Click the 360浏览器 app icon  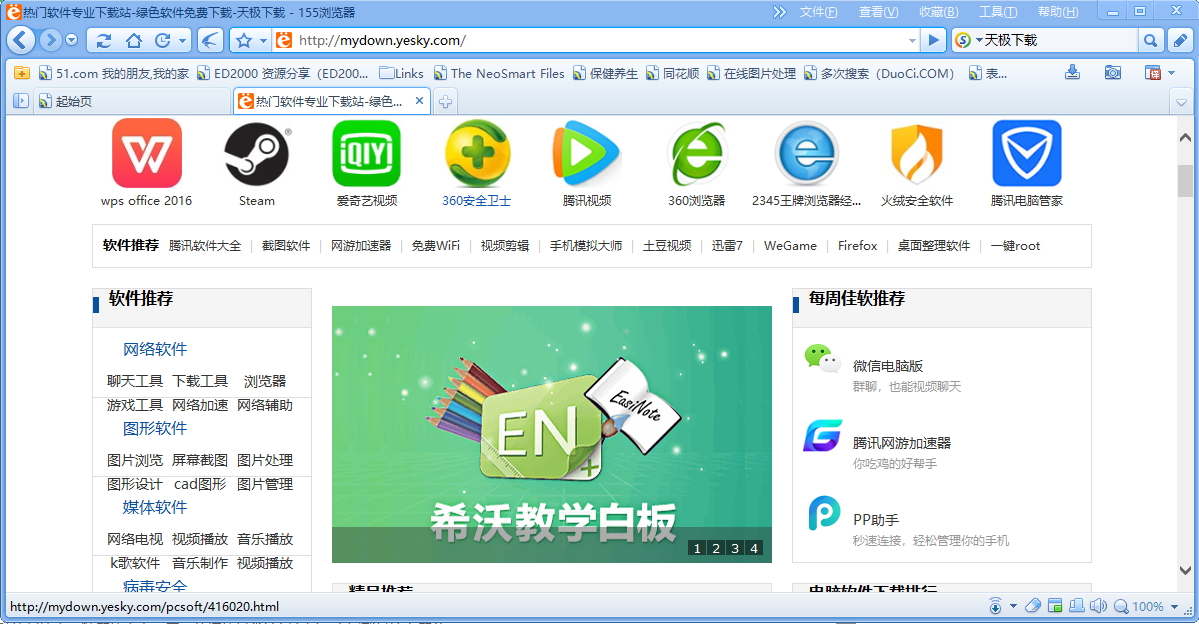(x=697, y=153)
